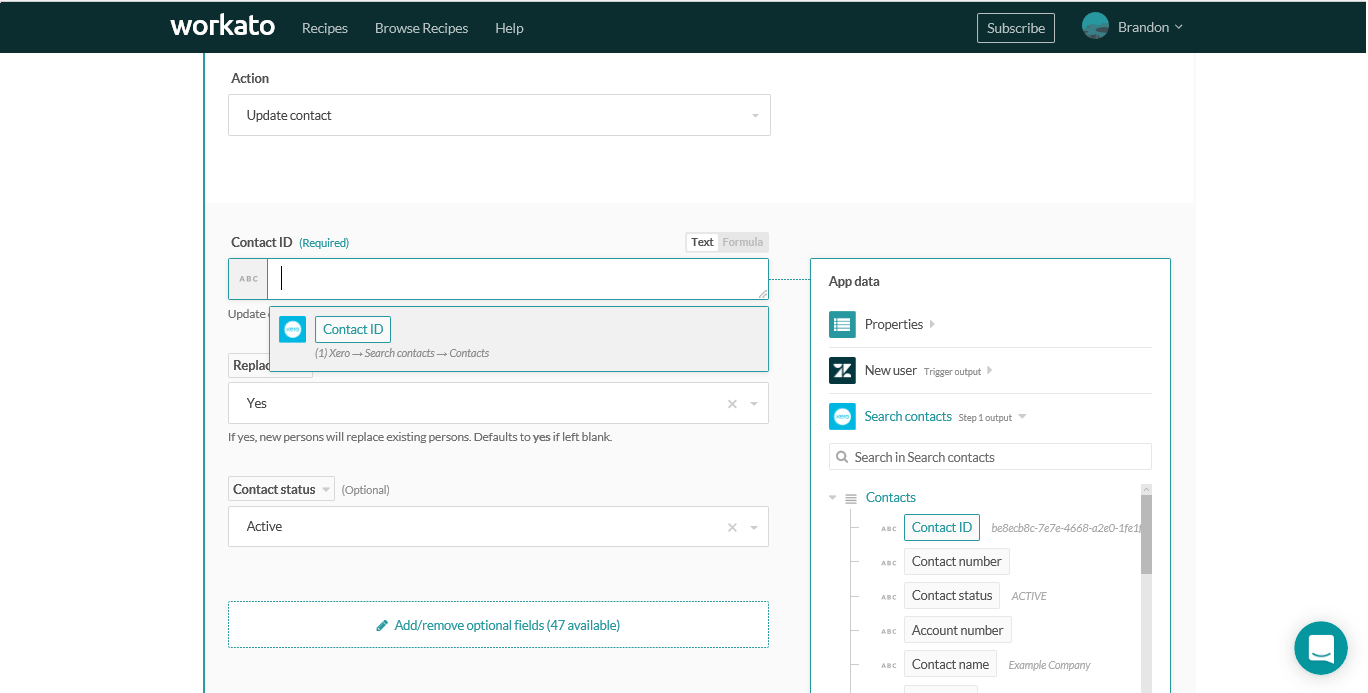1368x693 pixels.
Task: Open Recipes in the top navigation
Action: (x=325, y=28)
